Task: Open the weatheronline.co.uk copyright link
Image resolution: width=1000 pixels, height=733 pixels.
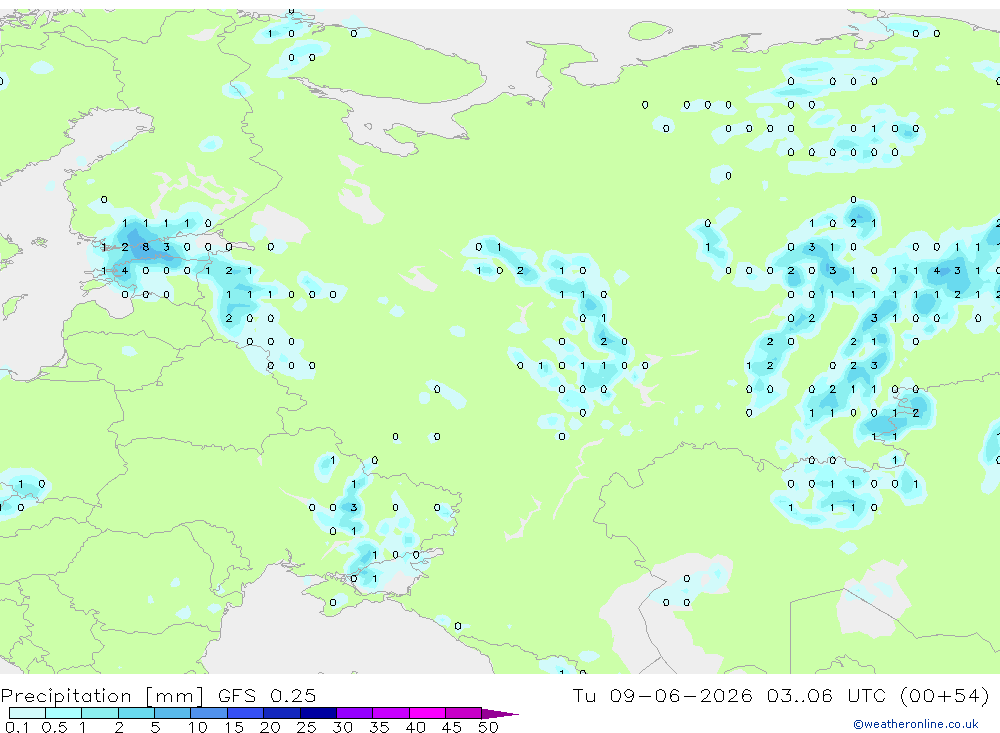Action: (x=916, y=724)
